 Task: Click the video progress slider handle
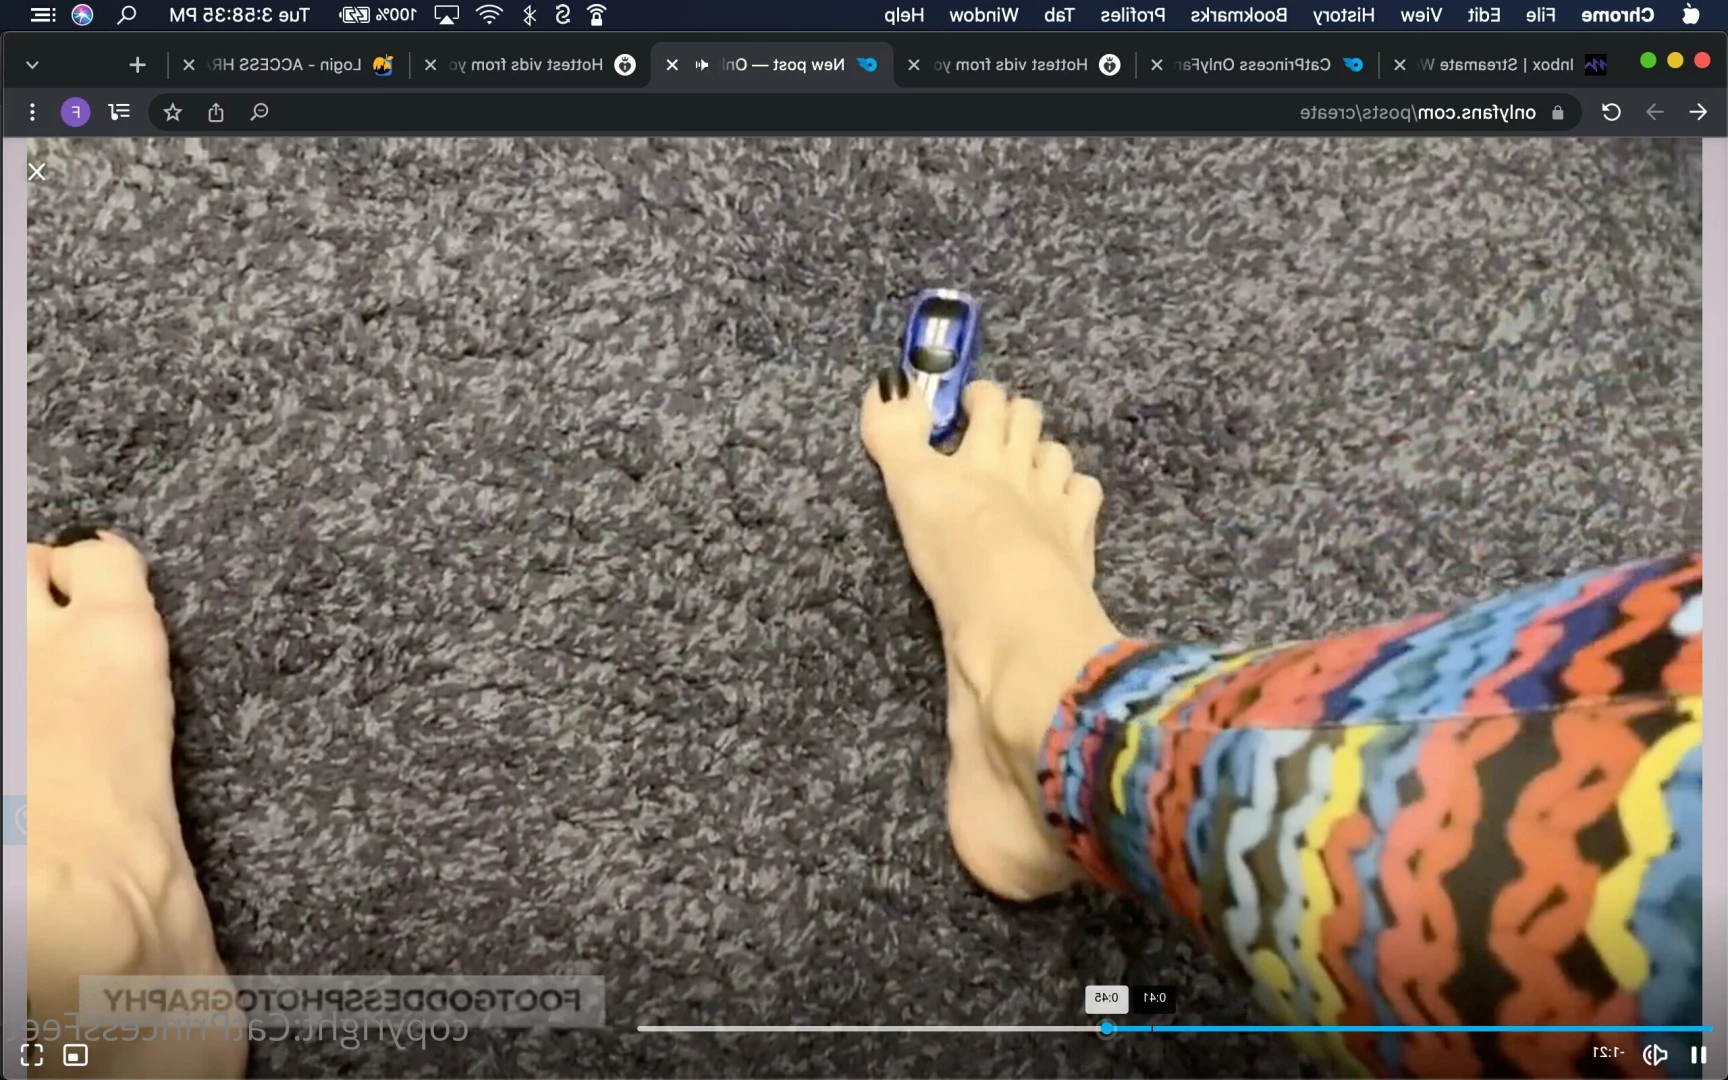(1107, 1028)
